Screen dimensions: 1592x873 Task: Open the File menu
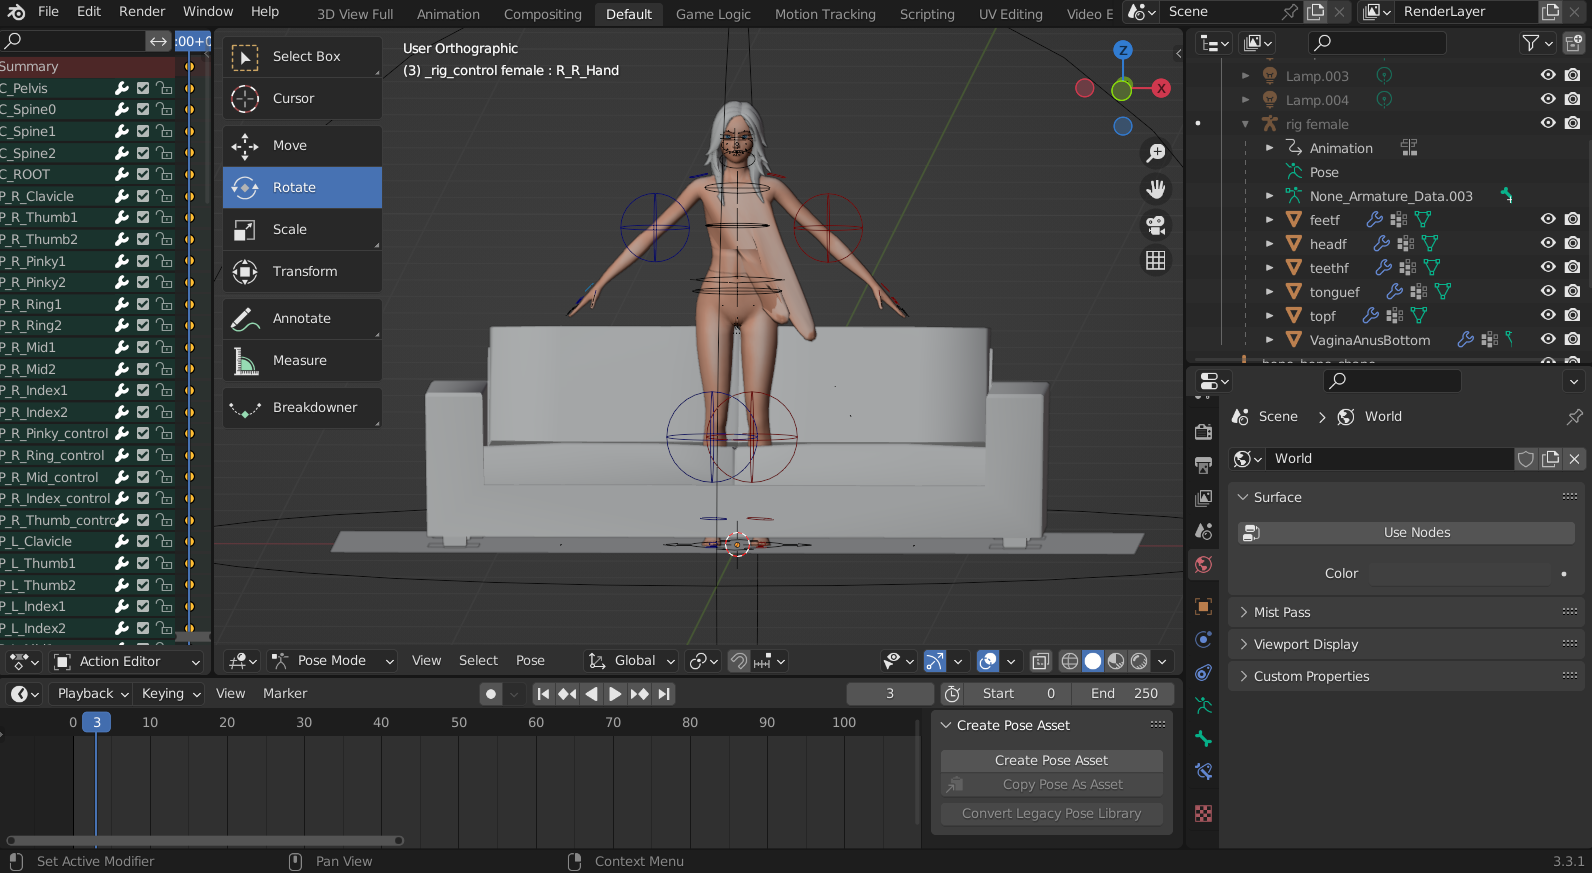click(48, 12)
